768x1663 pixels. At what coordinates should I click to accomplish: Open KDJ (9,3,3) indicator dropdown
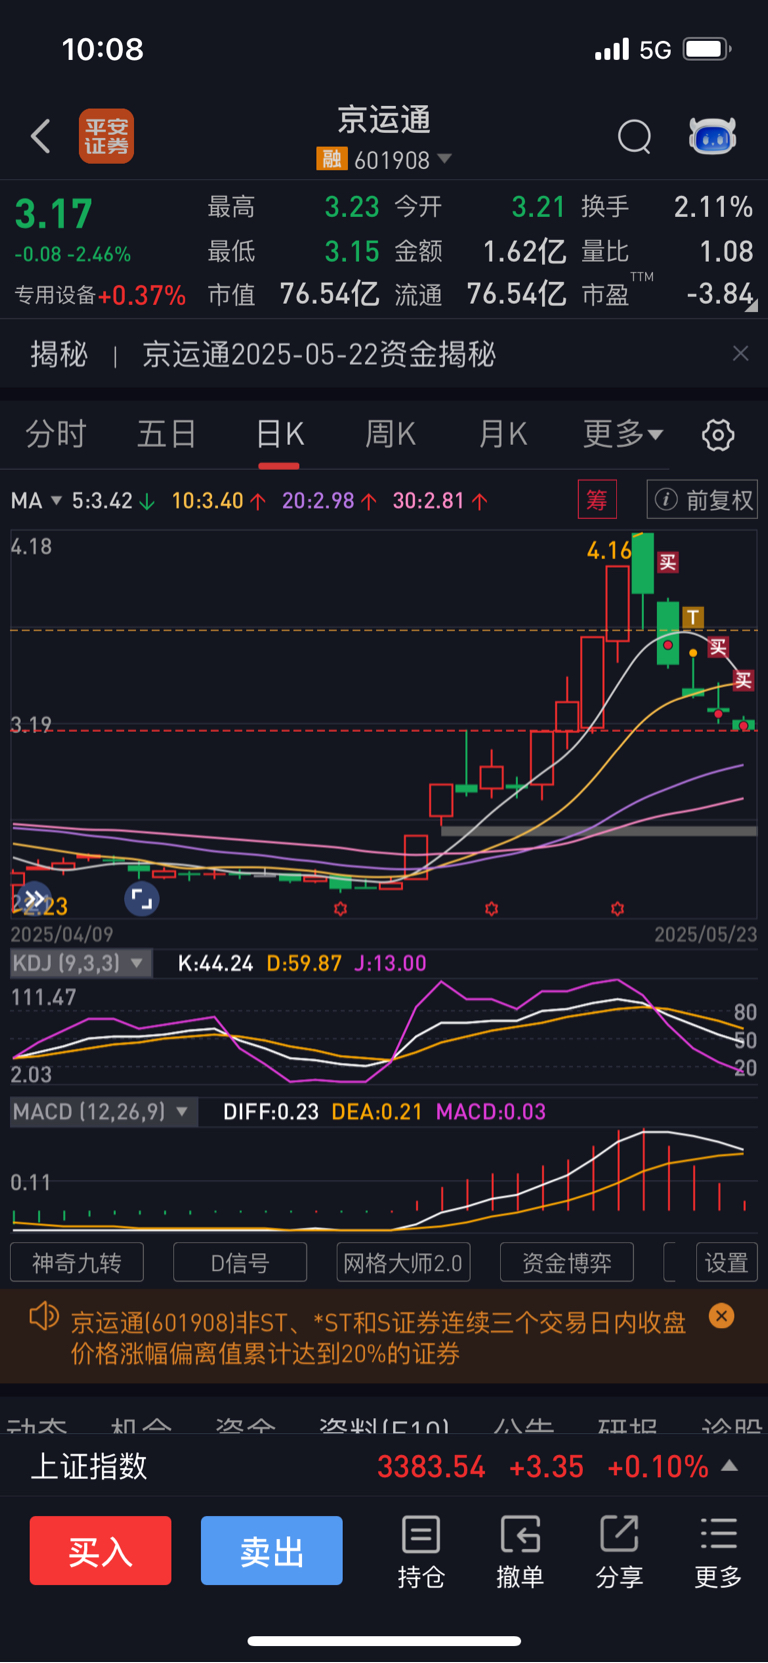(136, 963)
